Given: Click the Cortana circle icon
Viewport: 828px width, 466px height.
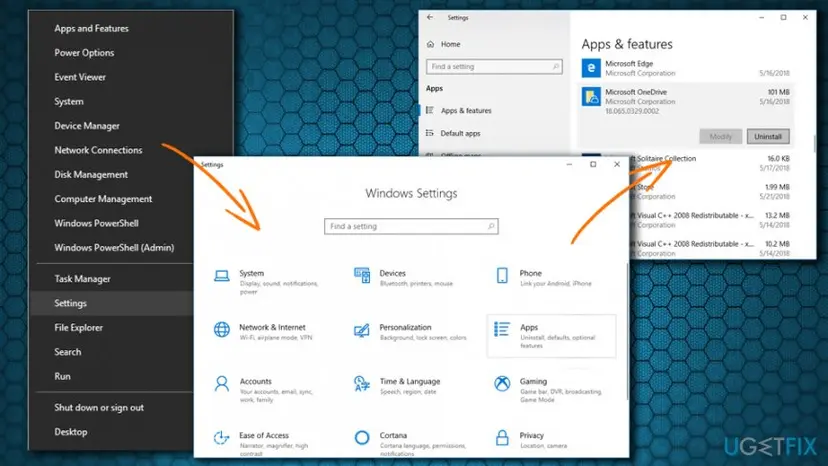Looking at the screenshot, I should click(x=362, y=437).
